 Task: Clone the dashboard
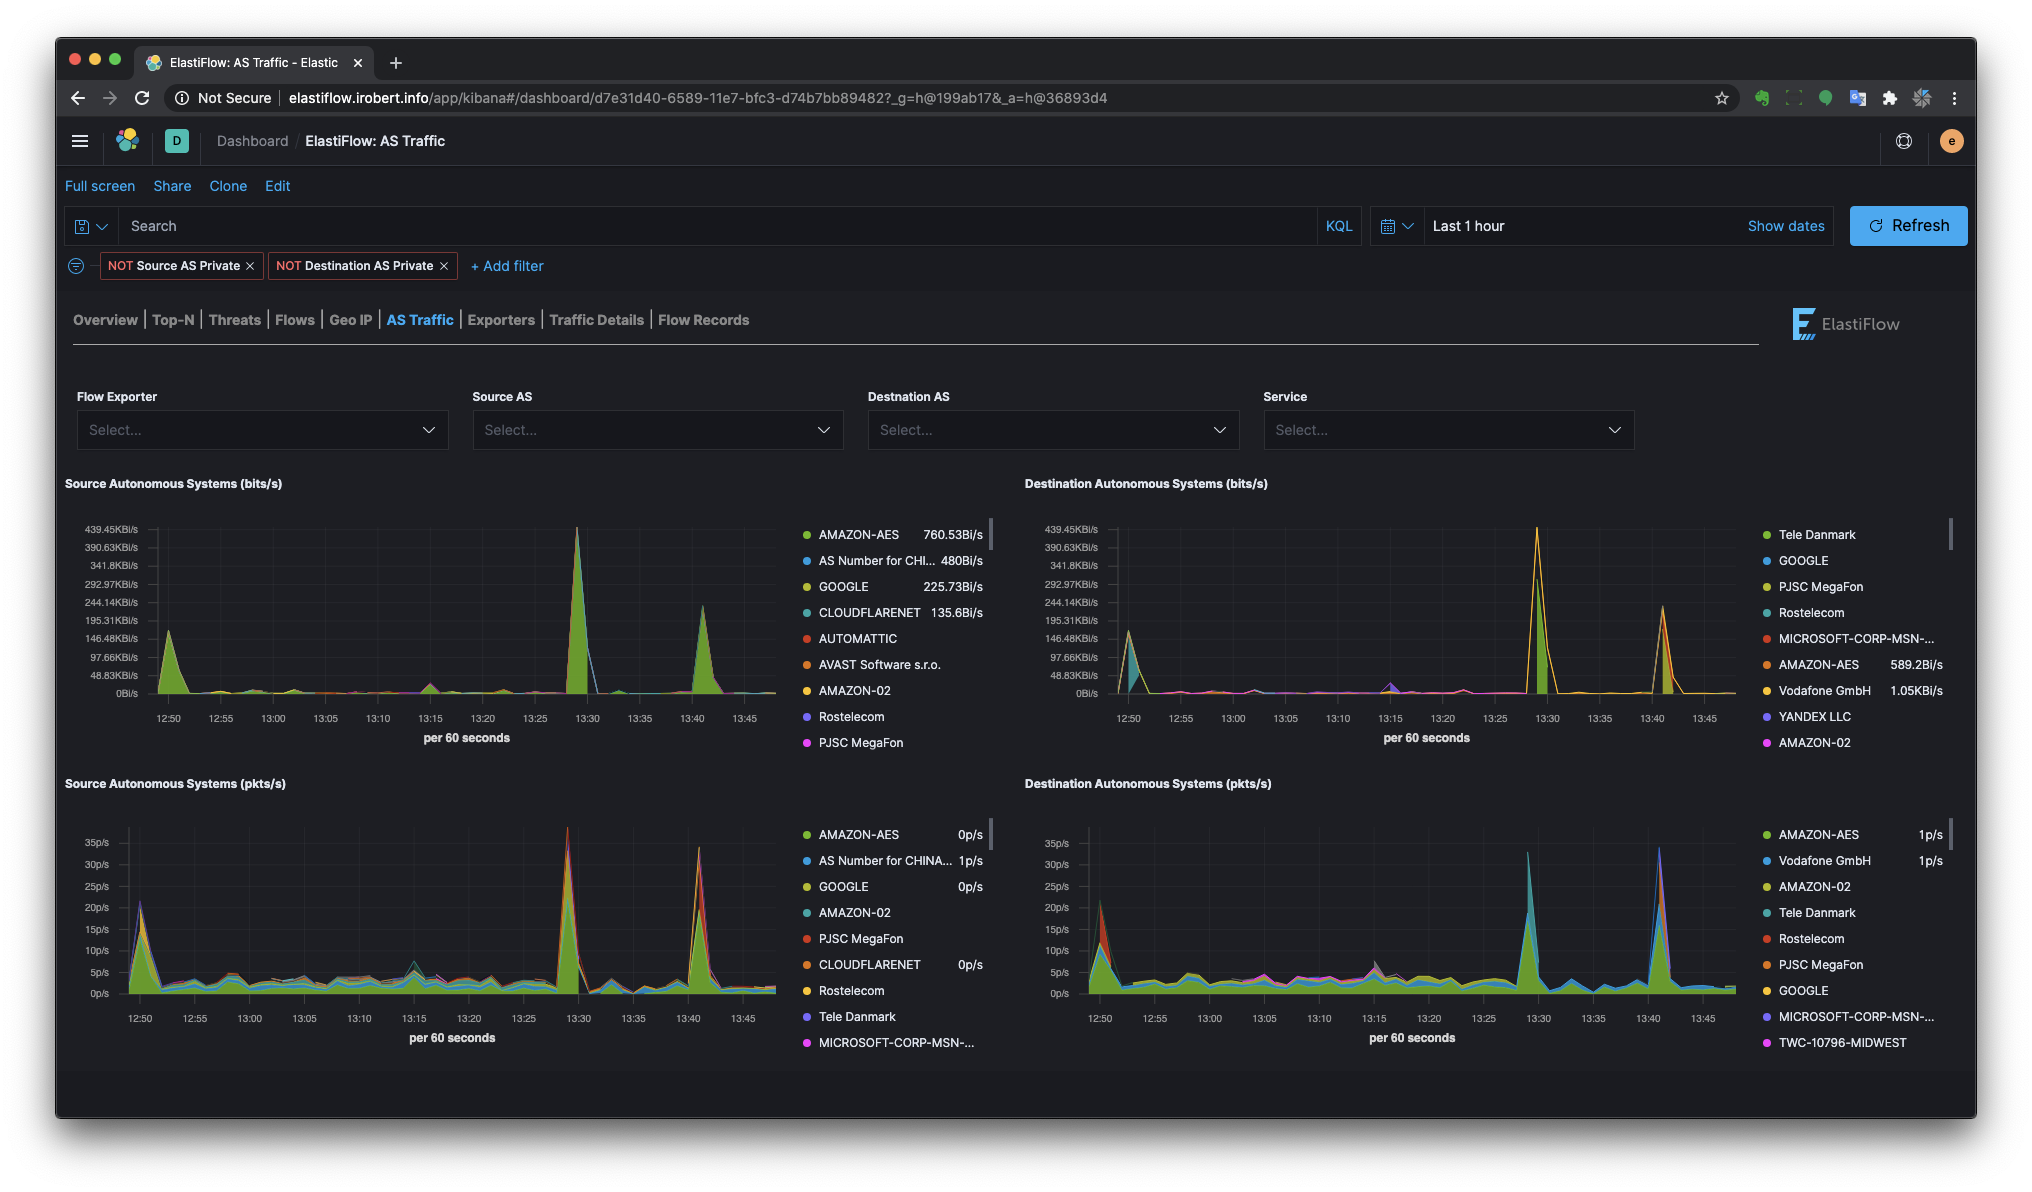tap(228, 186)
